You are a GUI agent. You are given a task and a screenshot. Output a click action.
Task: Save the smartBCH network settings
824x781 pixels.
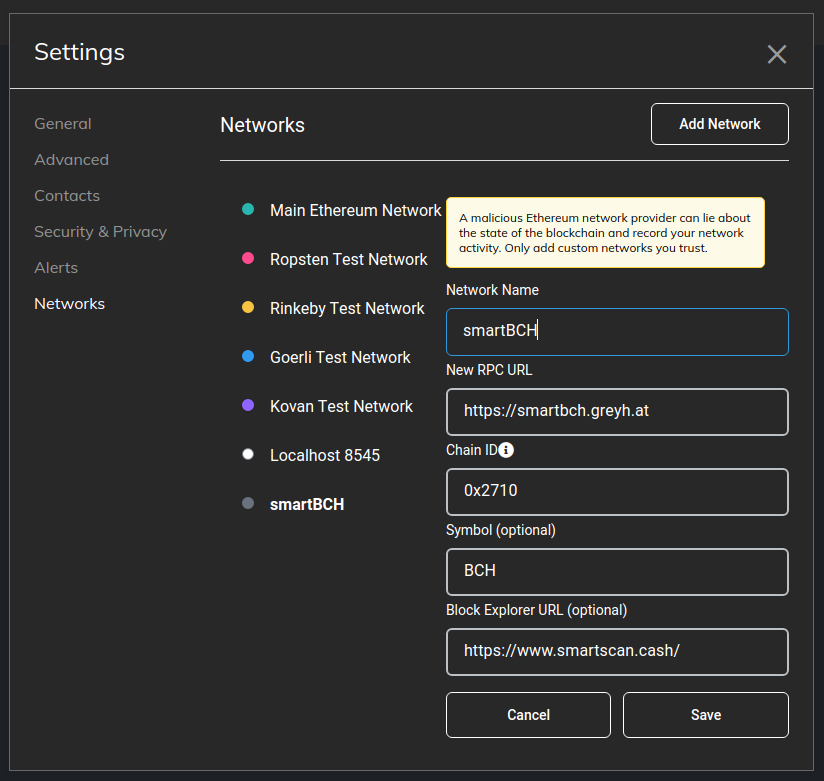706,715
